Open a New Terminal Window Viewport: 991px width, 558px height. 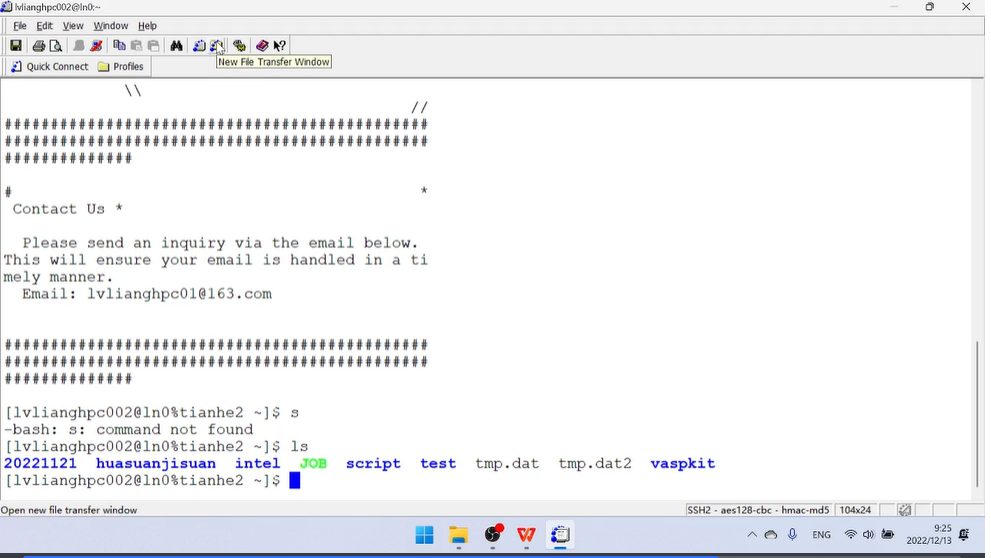click(199, 46)
